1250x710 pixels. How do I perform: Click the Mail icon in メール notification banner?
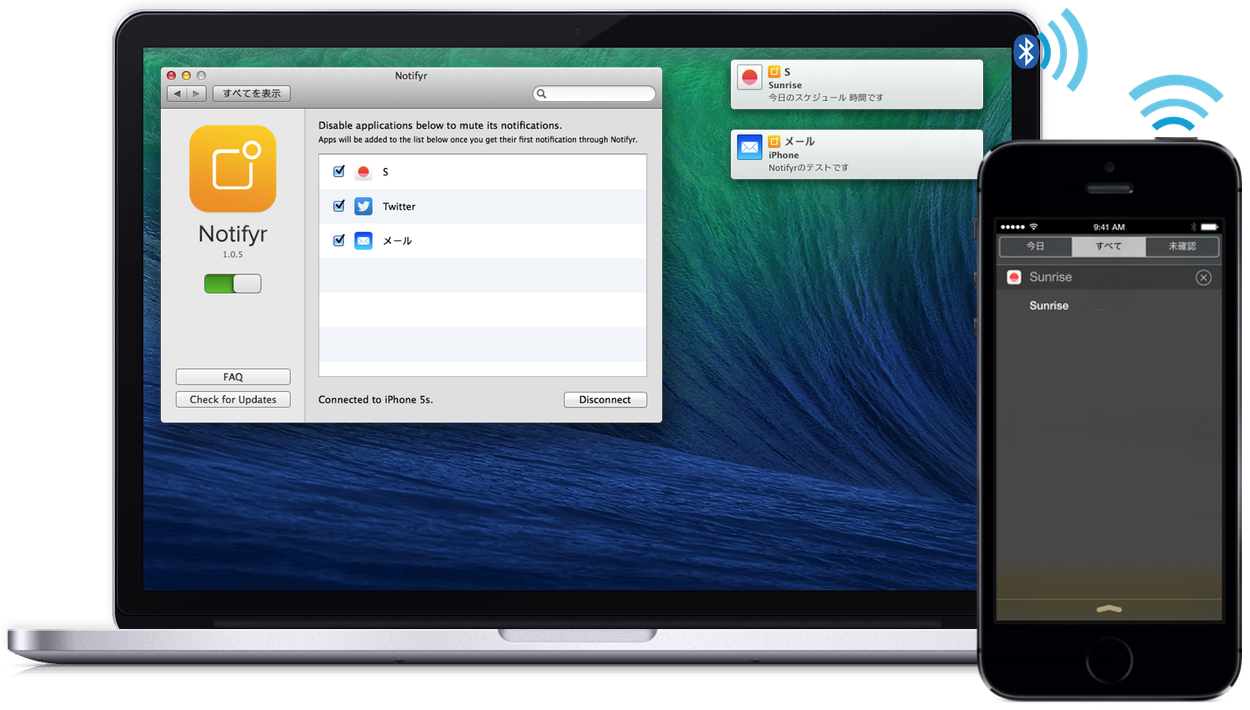[x=750, y=147]
